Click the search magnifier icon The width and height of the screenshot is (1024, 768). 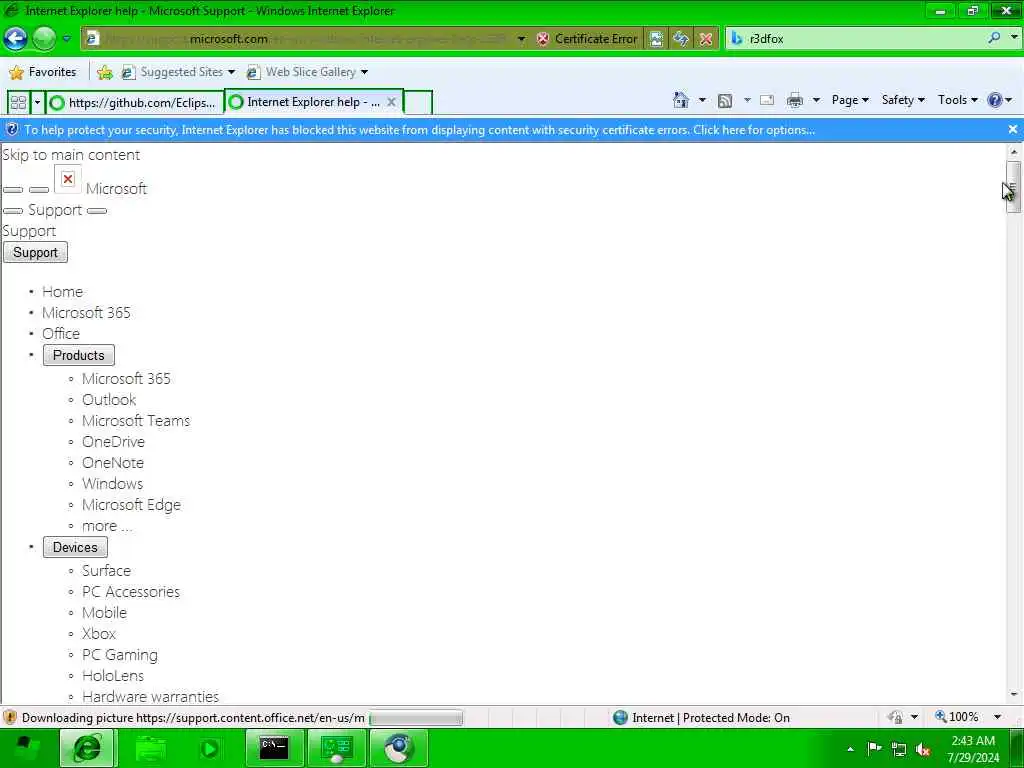tap(995, 38)
